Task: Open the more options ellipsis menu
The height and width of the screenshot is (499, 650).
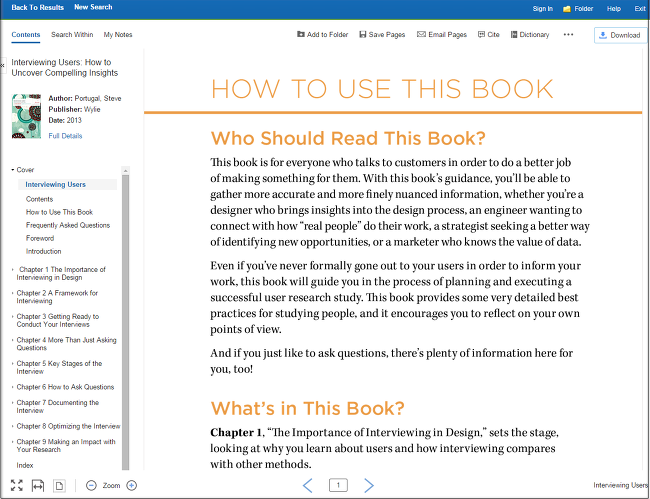Action: (568, 34)
